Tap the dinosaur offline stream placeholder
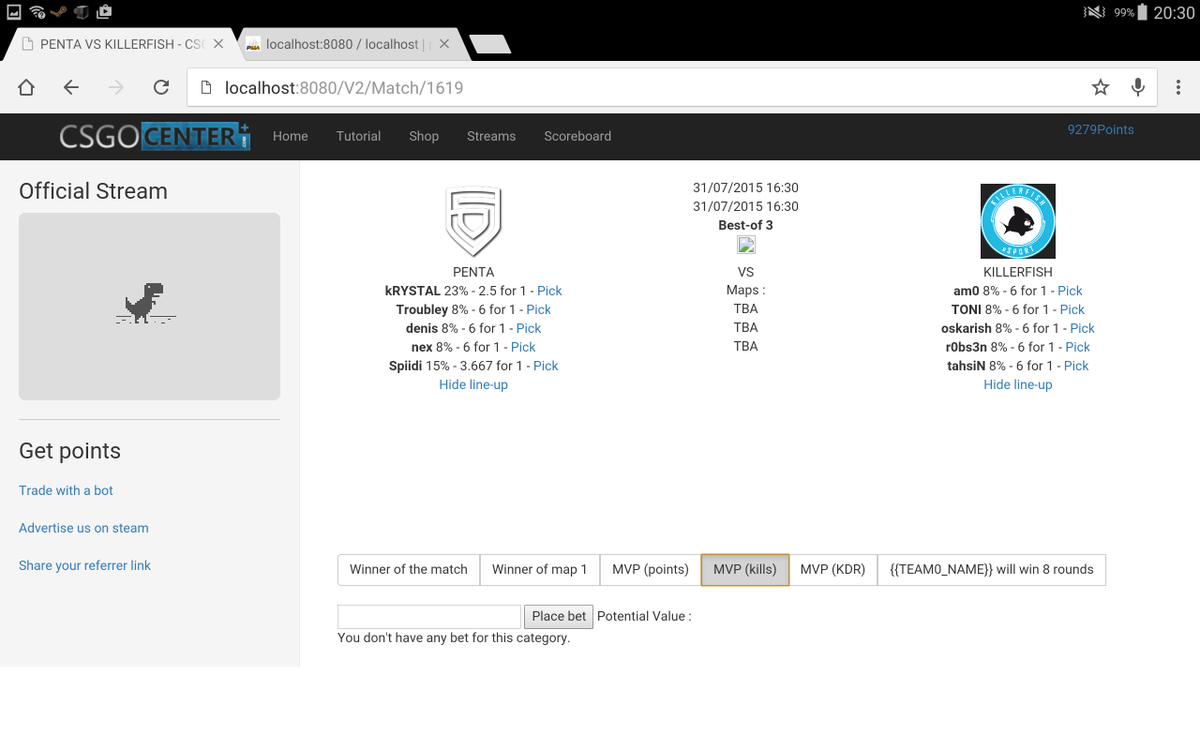The width and height of the screenshot is (1200, 750). (149, 306)
